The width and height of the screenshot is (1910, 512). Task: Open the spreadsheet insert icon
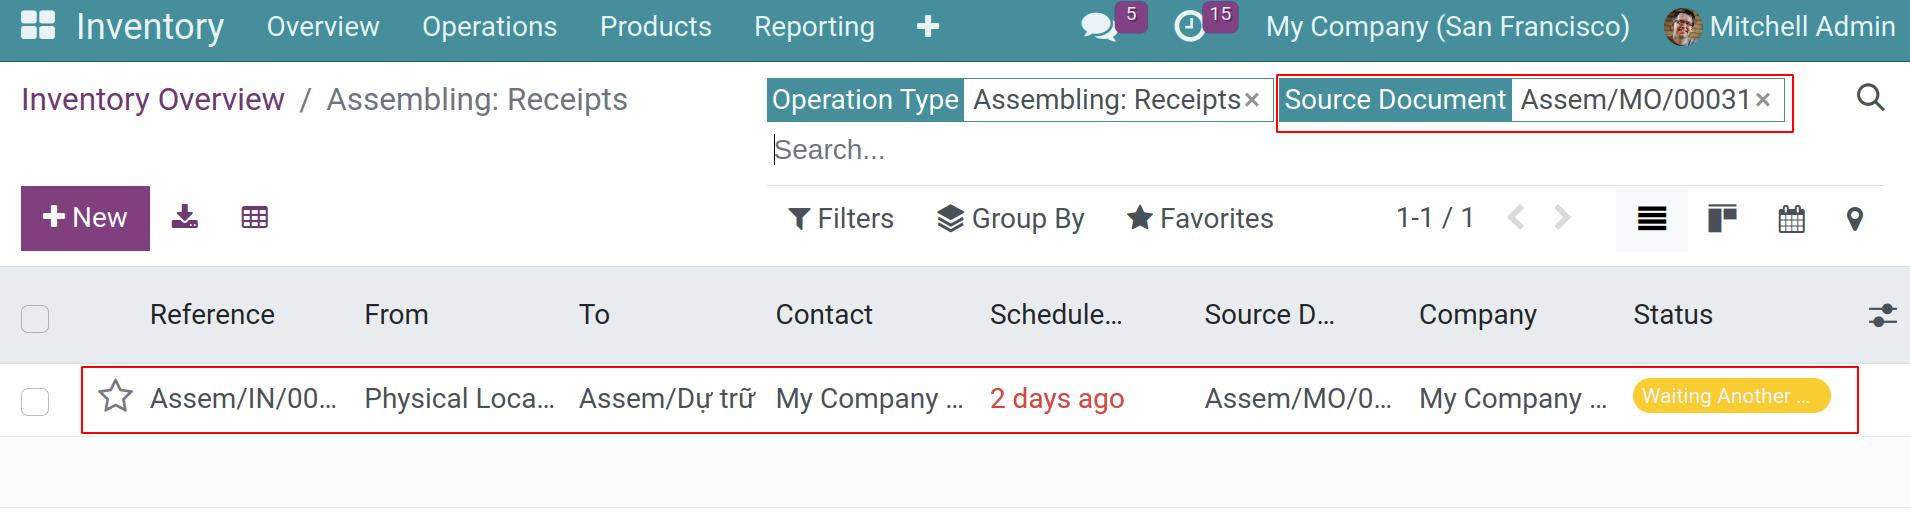coord(255,217)
